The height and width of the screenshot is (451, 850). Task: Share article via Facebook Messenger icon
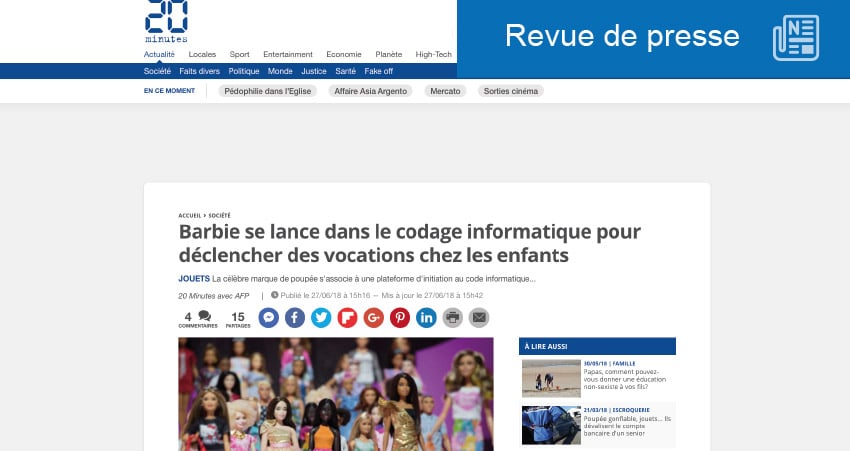268,318
